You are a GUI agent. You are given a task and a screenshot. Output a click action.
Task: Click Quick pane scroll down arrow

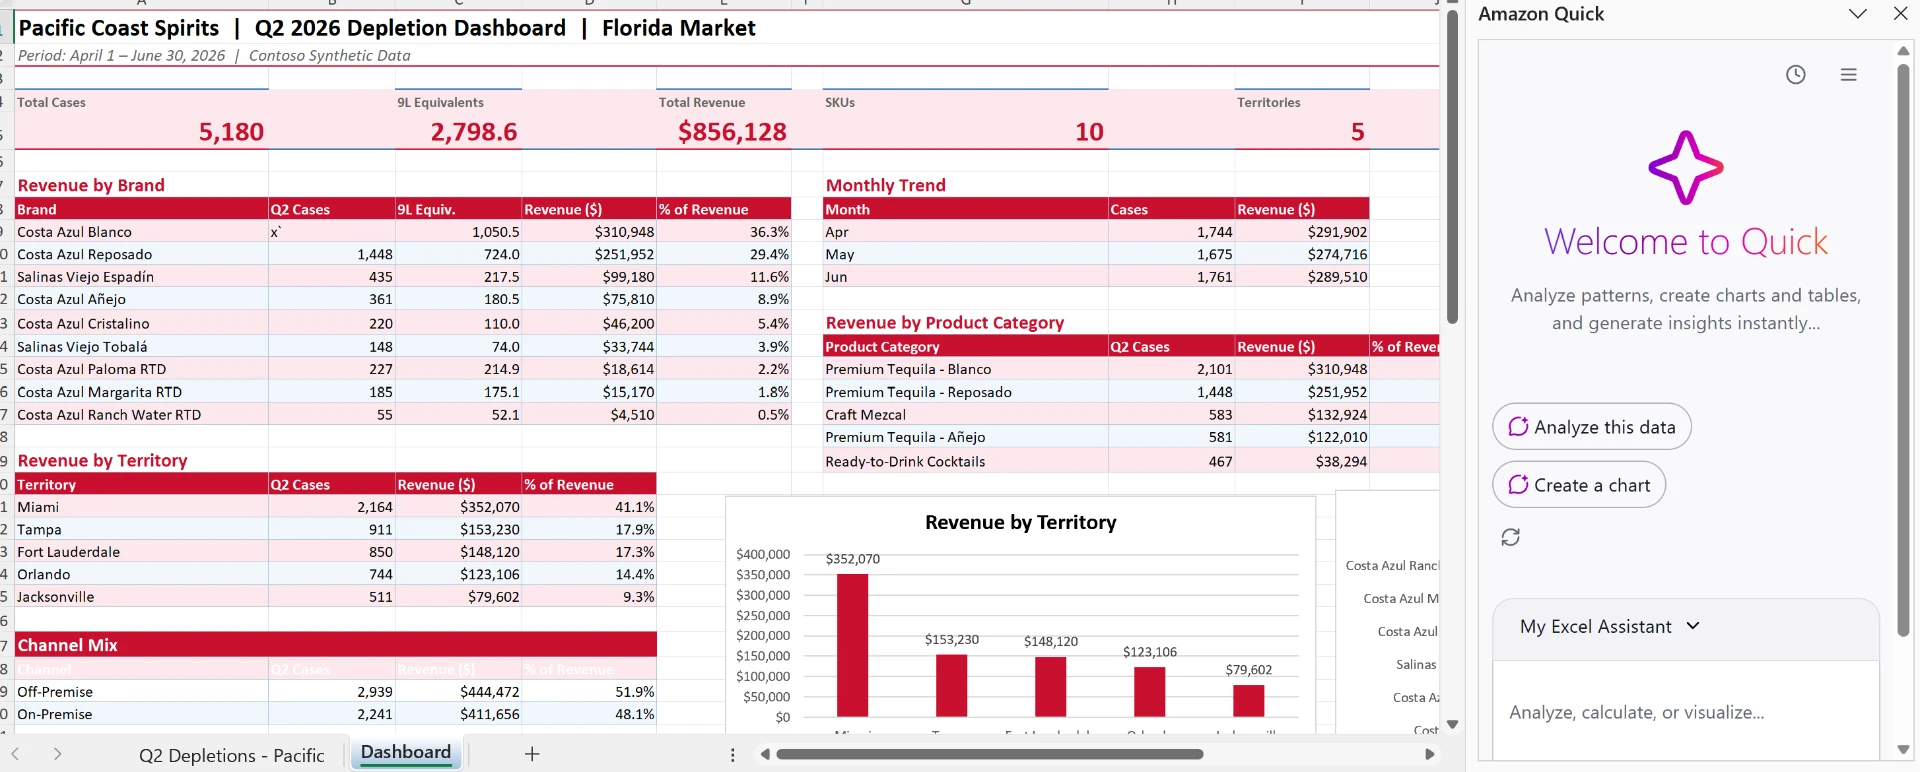(x=1903, y=750)
